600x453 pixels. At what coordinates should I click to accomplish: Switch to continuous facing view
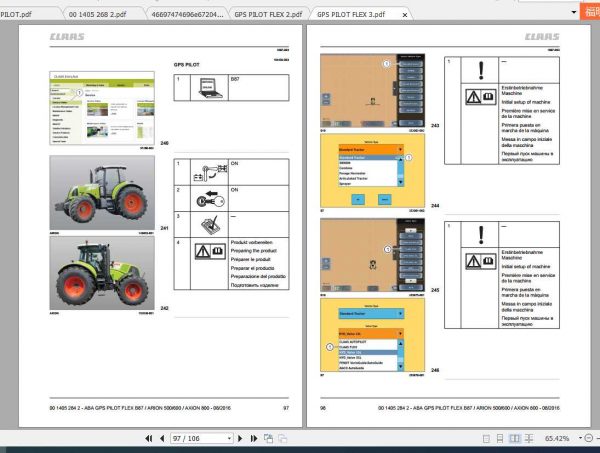click(529, 438)
